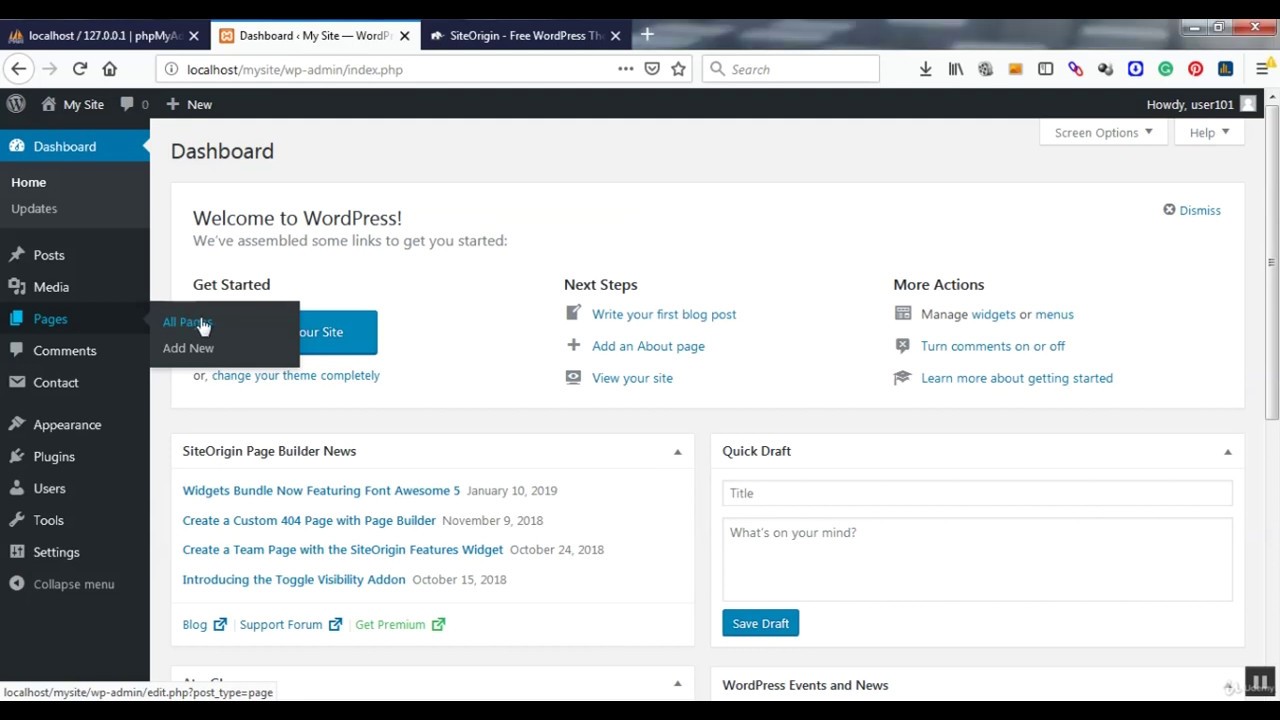Click the Pinterest extension icon
This screenshot has width=1280, height=720.
(x=1195, y=69)
